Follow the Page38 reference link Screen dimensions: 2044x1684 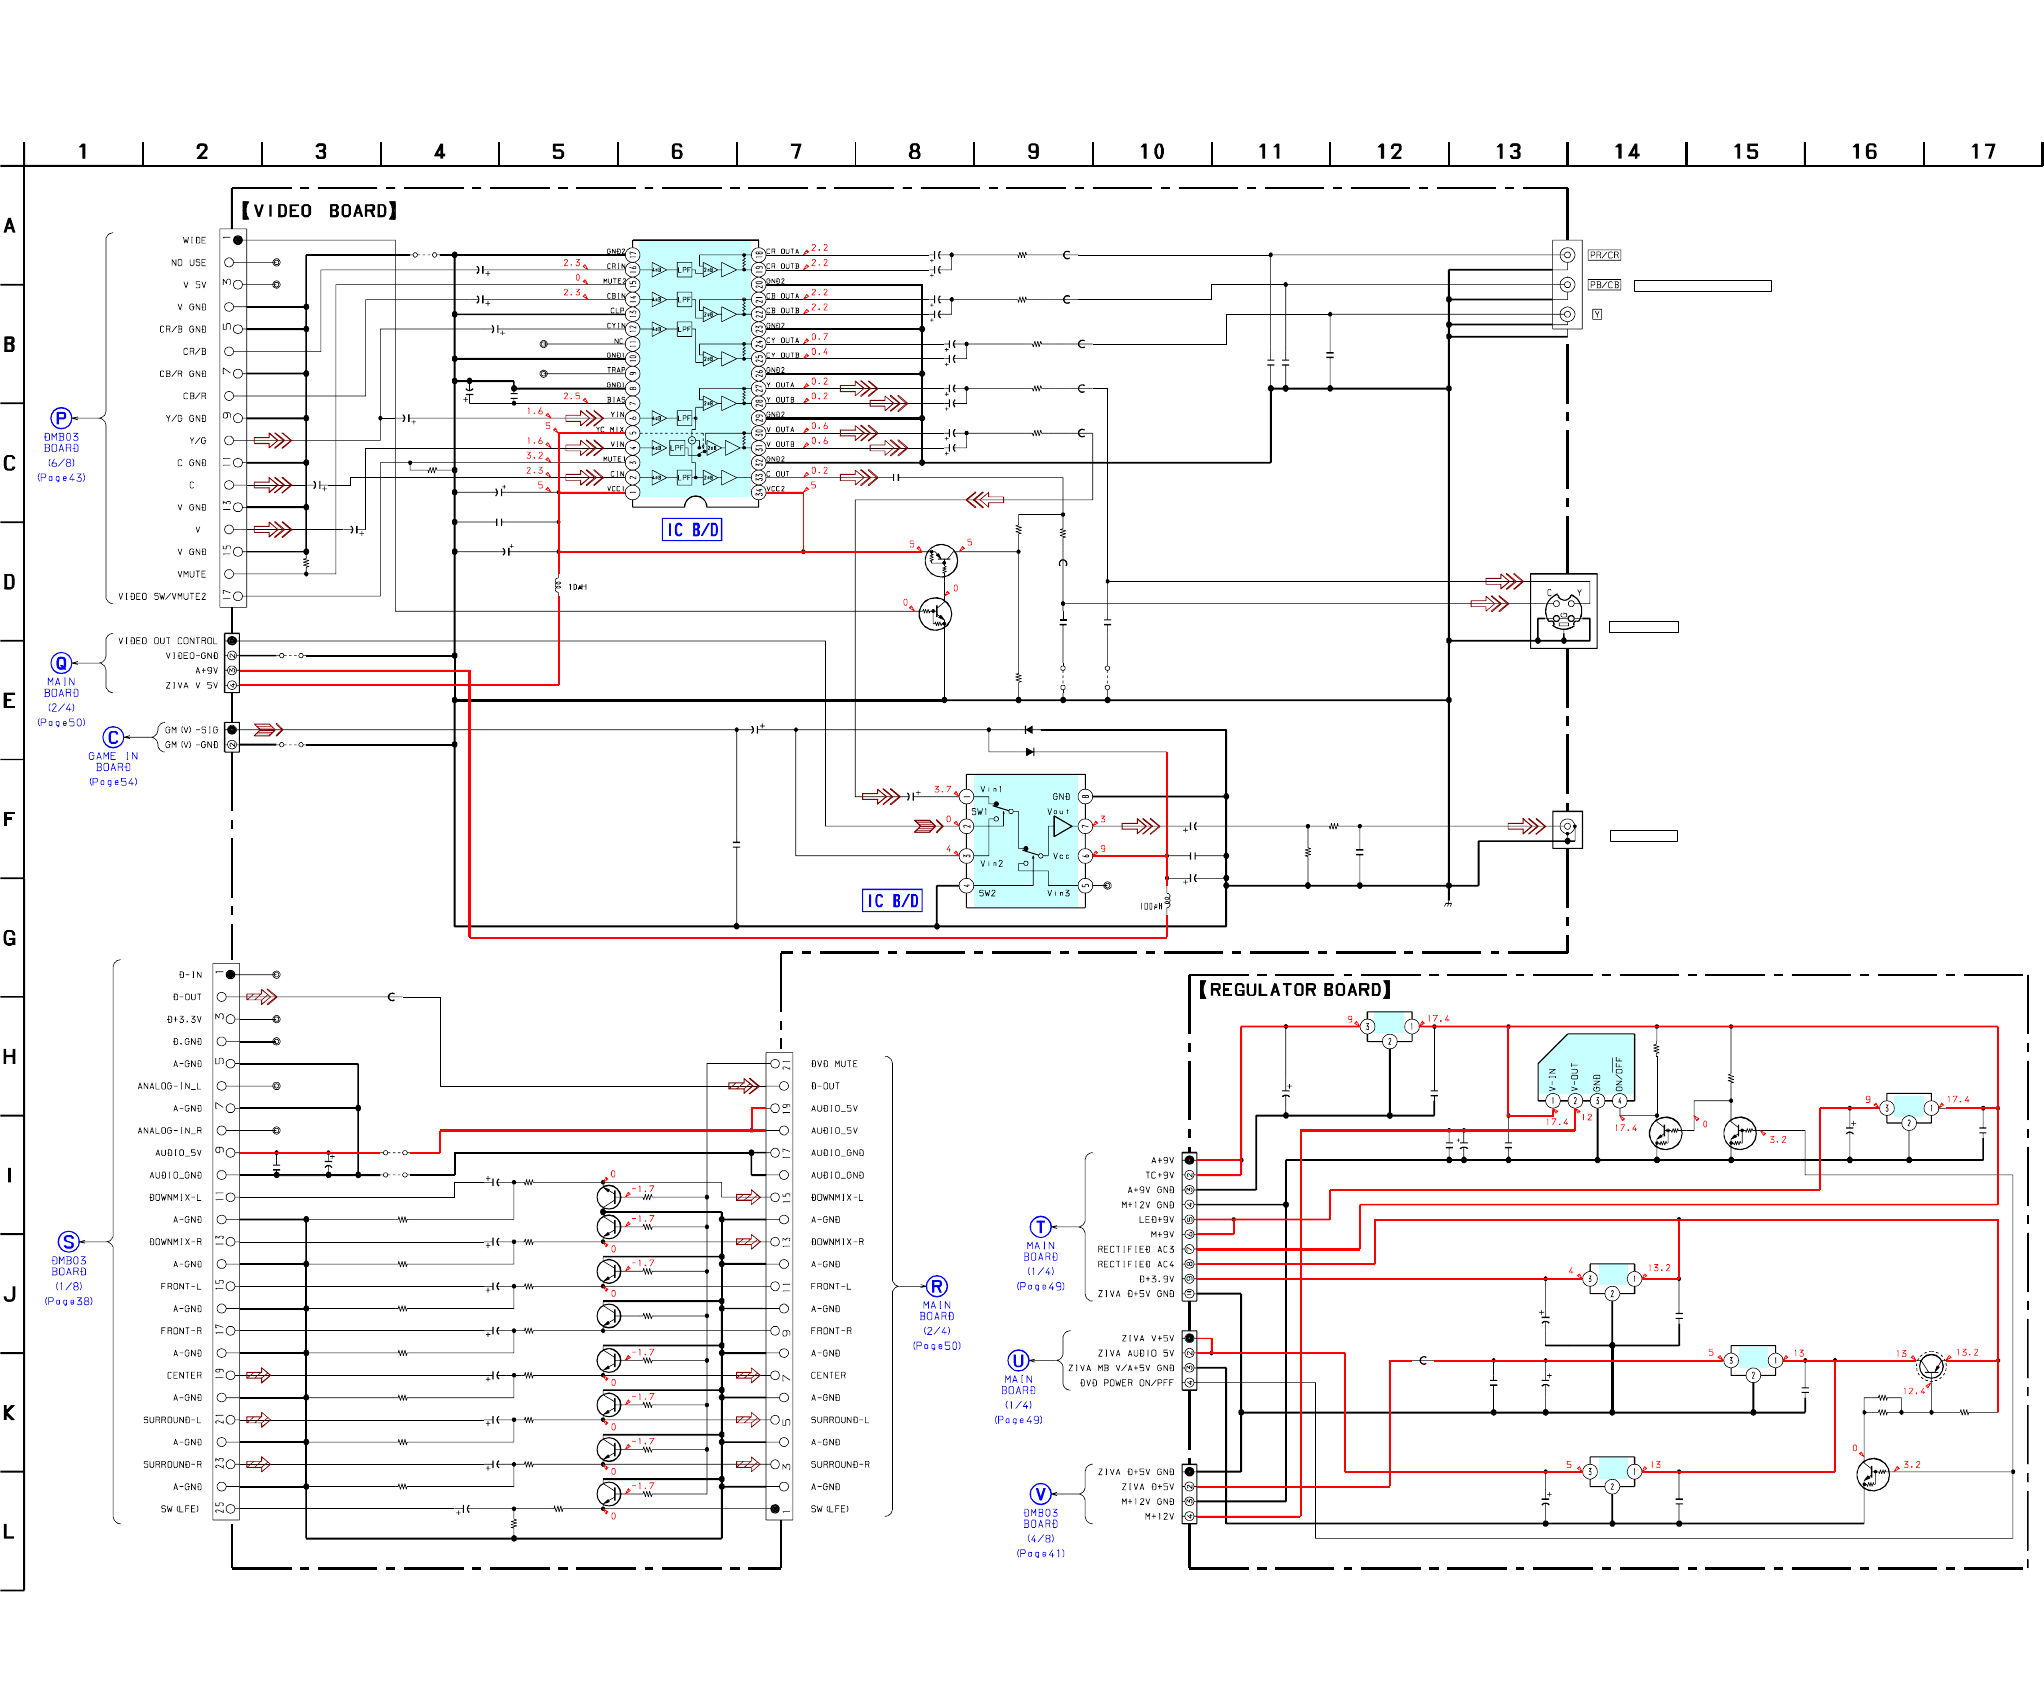68,1301
